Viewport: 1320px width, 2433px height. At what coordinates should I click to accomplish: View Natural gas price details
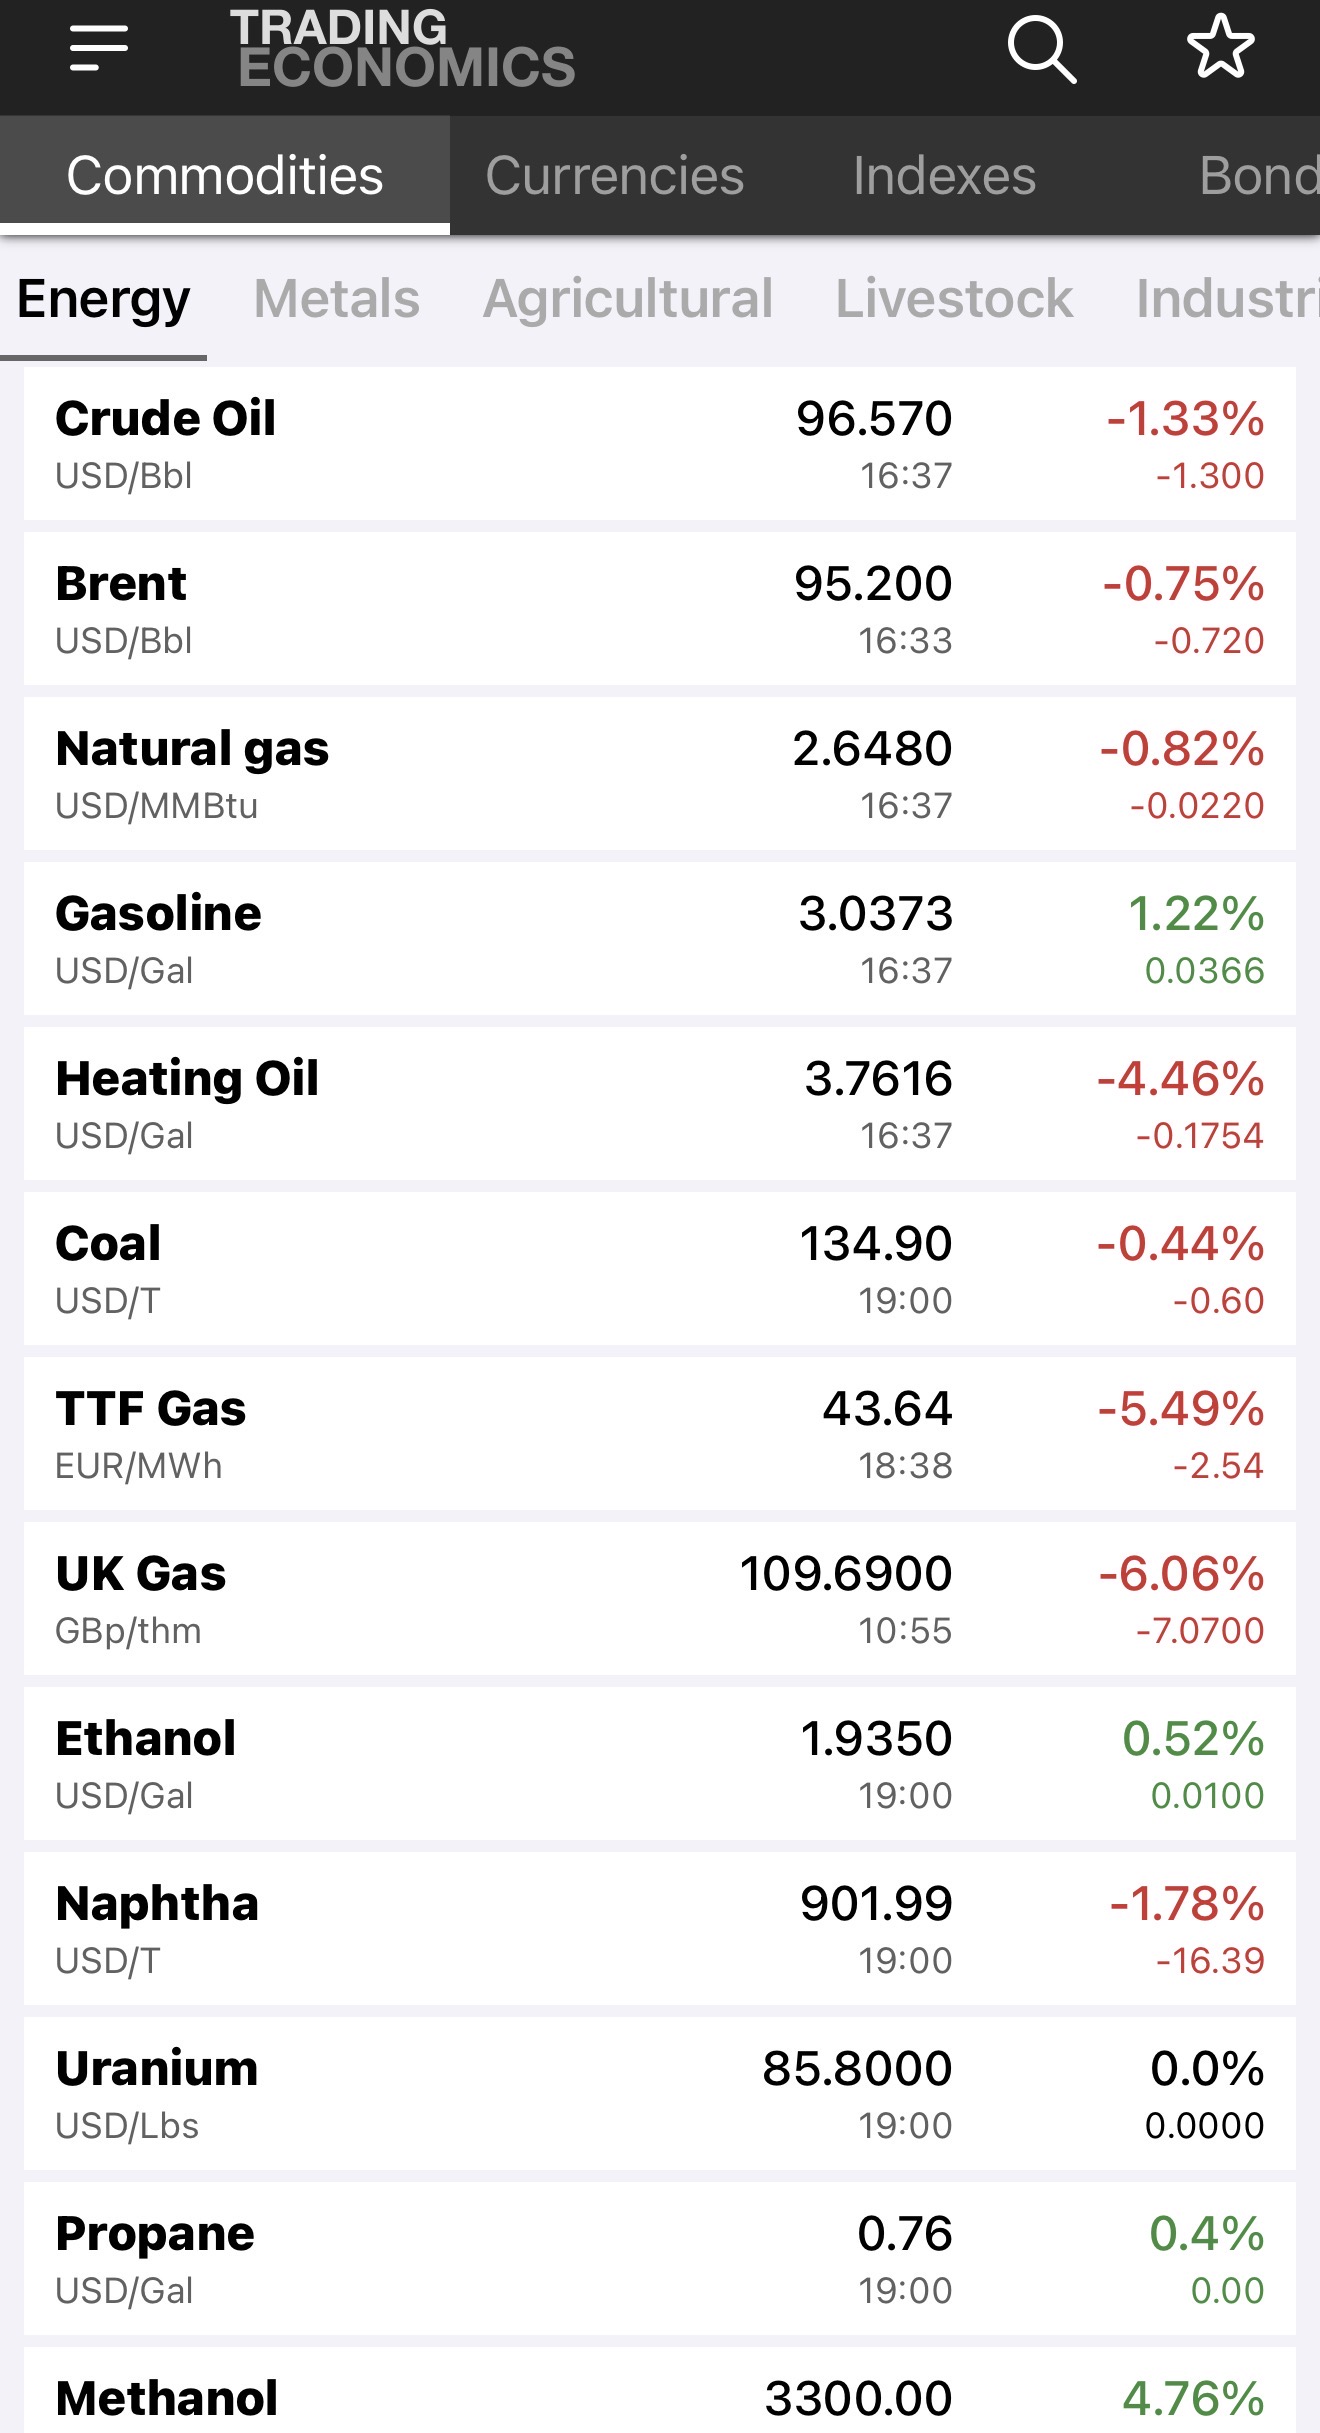pos(660,774)
